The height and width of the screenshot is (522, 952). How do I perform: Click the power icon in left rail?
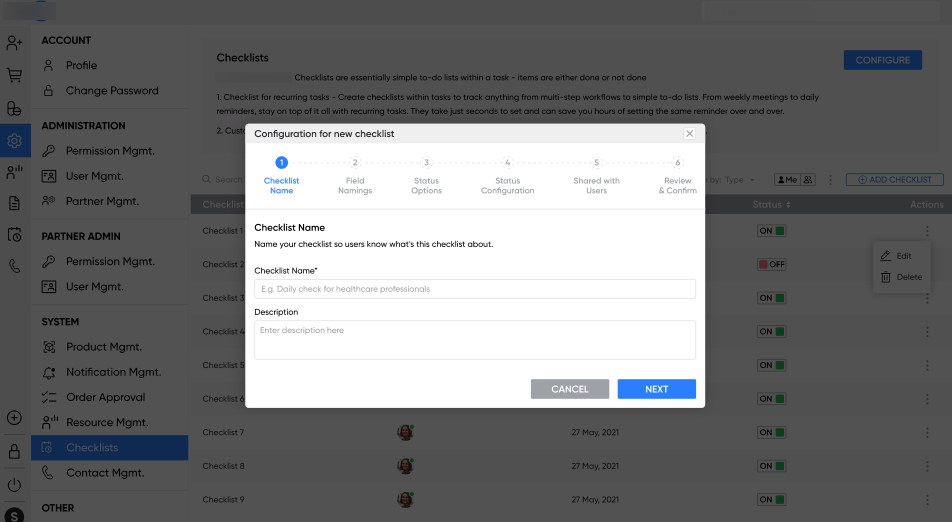click(14, 485)
